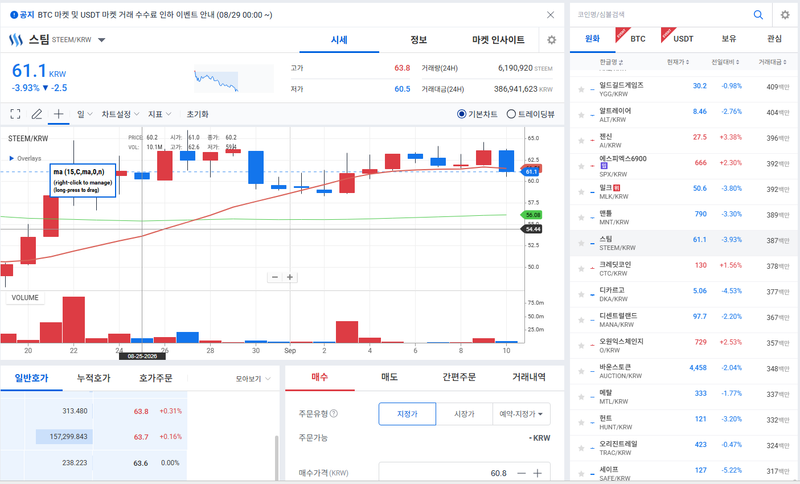The image size is (800, 484).
Task: Switch to the 보유 tab
Action: [729, 39]
